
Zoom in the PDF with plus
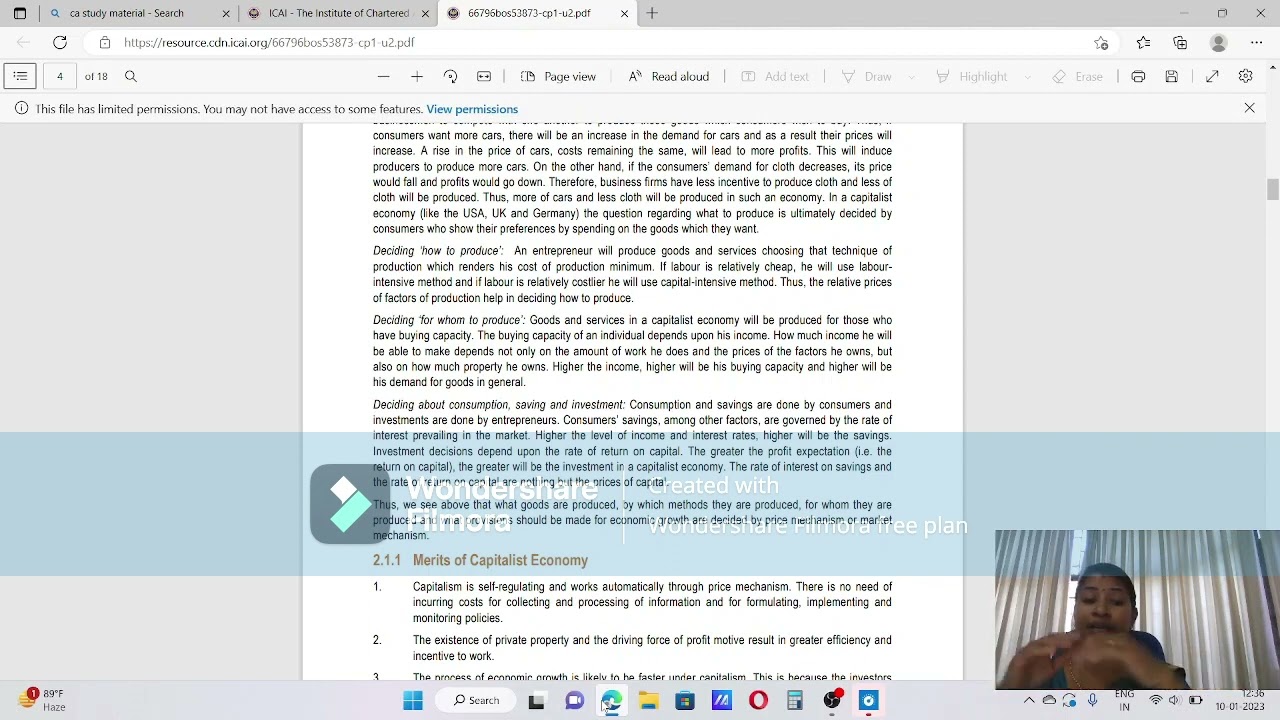point(416,76)
